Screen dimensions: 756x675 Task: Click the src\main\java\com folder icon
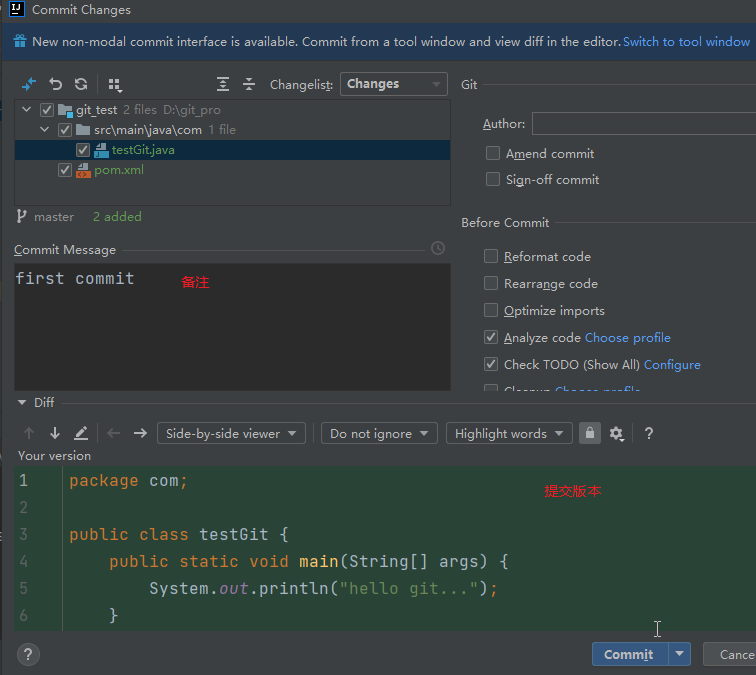click(x=83, y=130)
